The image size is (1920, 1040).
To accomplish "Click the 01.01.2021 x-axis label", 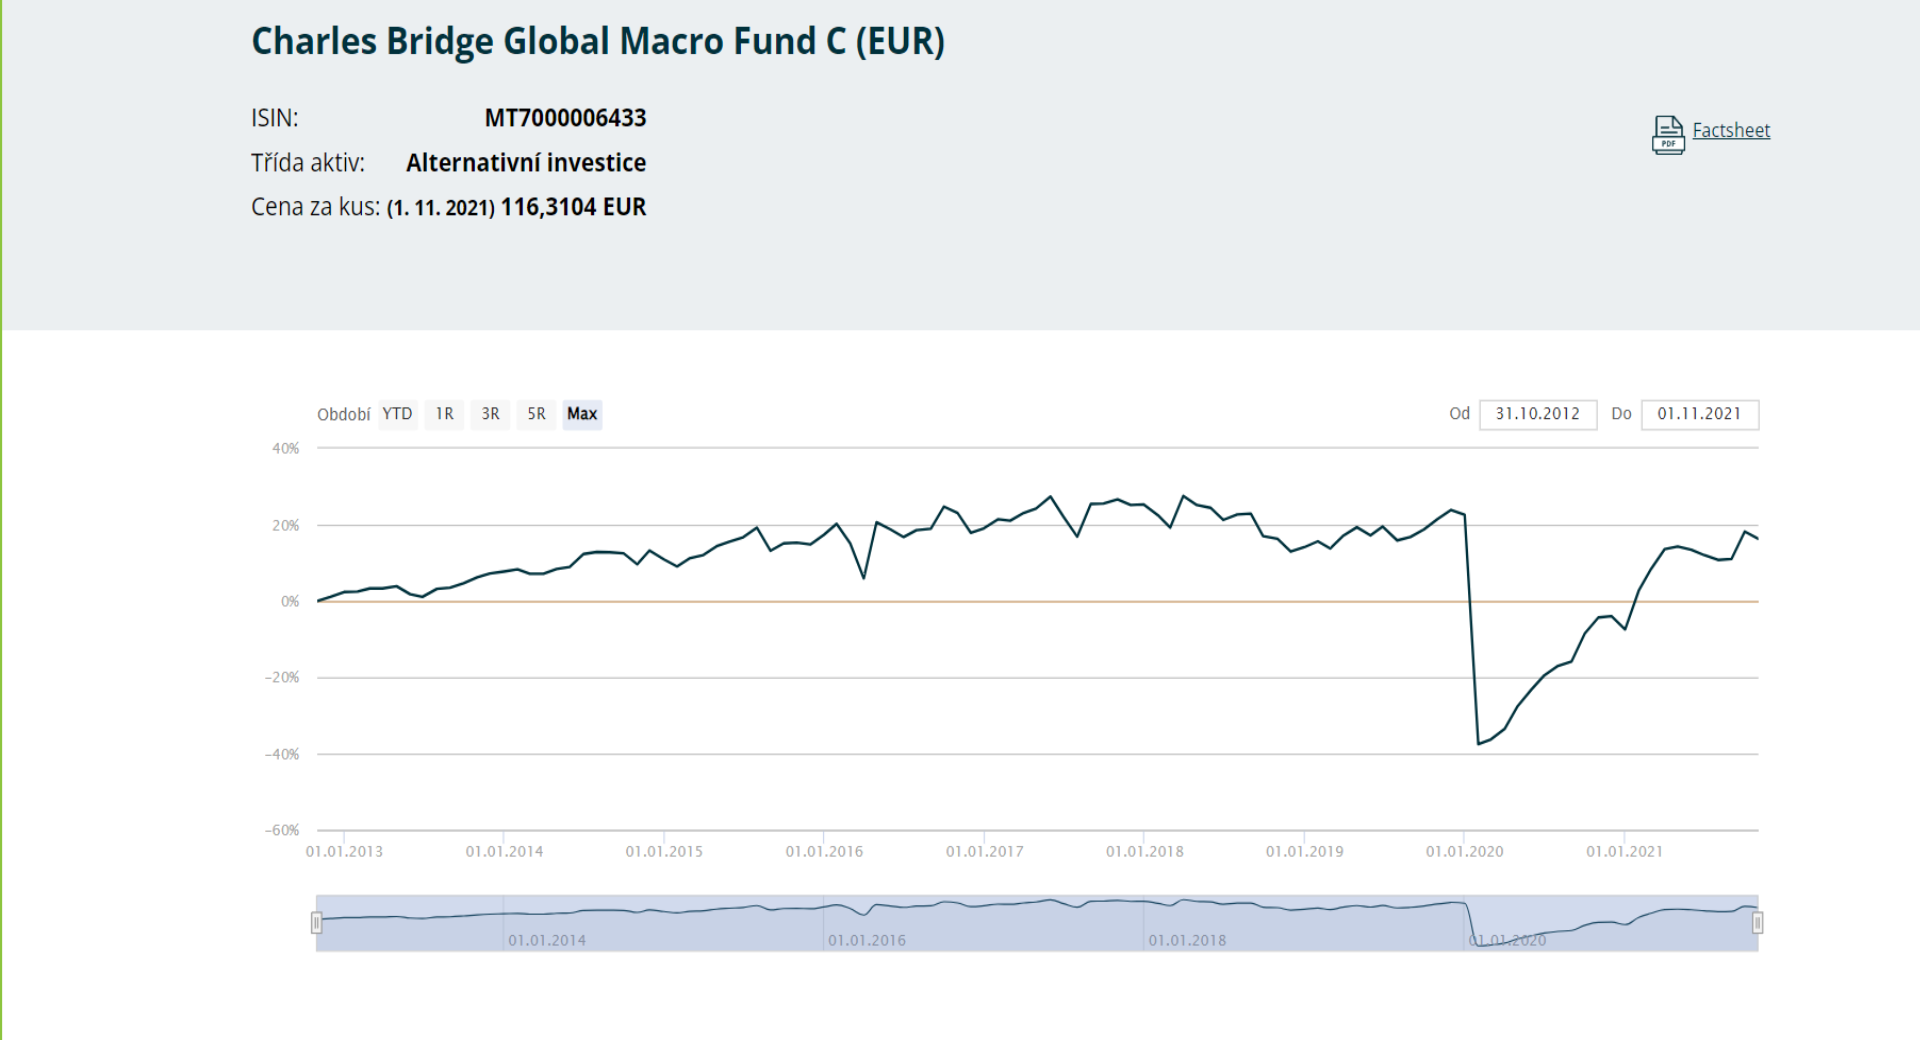I will (1624, 851).
